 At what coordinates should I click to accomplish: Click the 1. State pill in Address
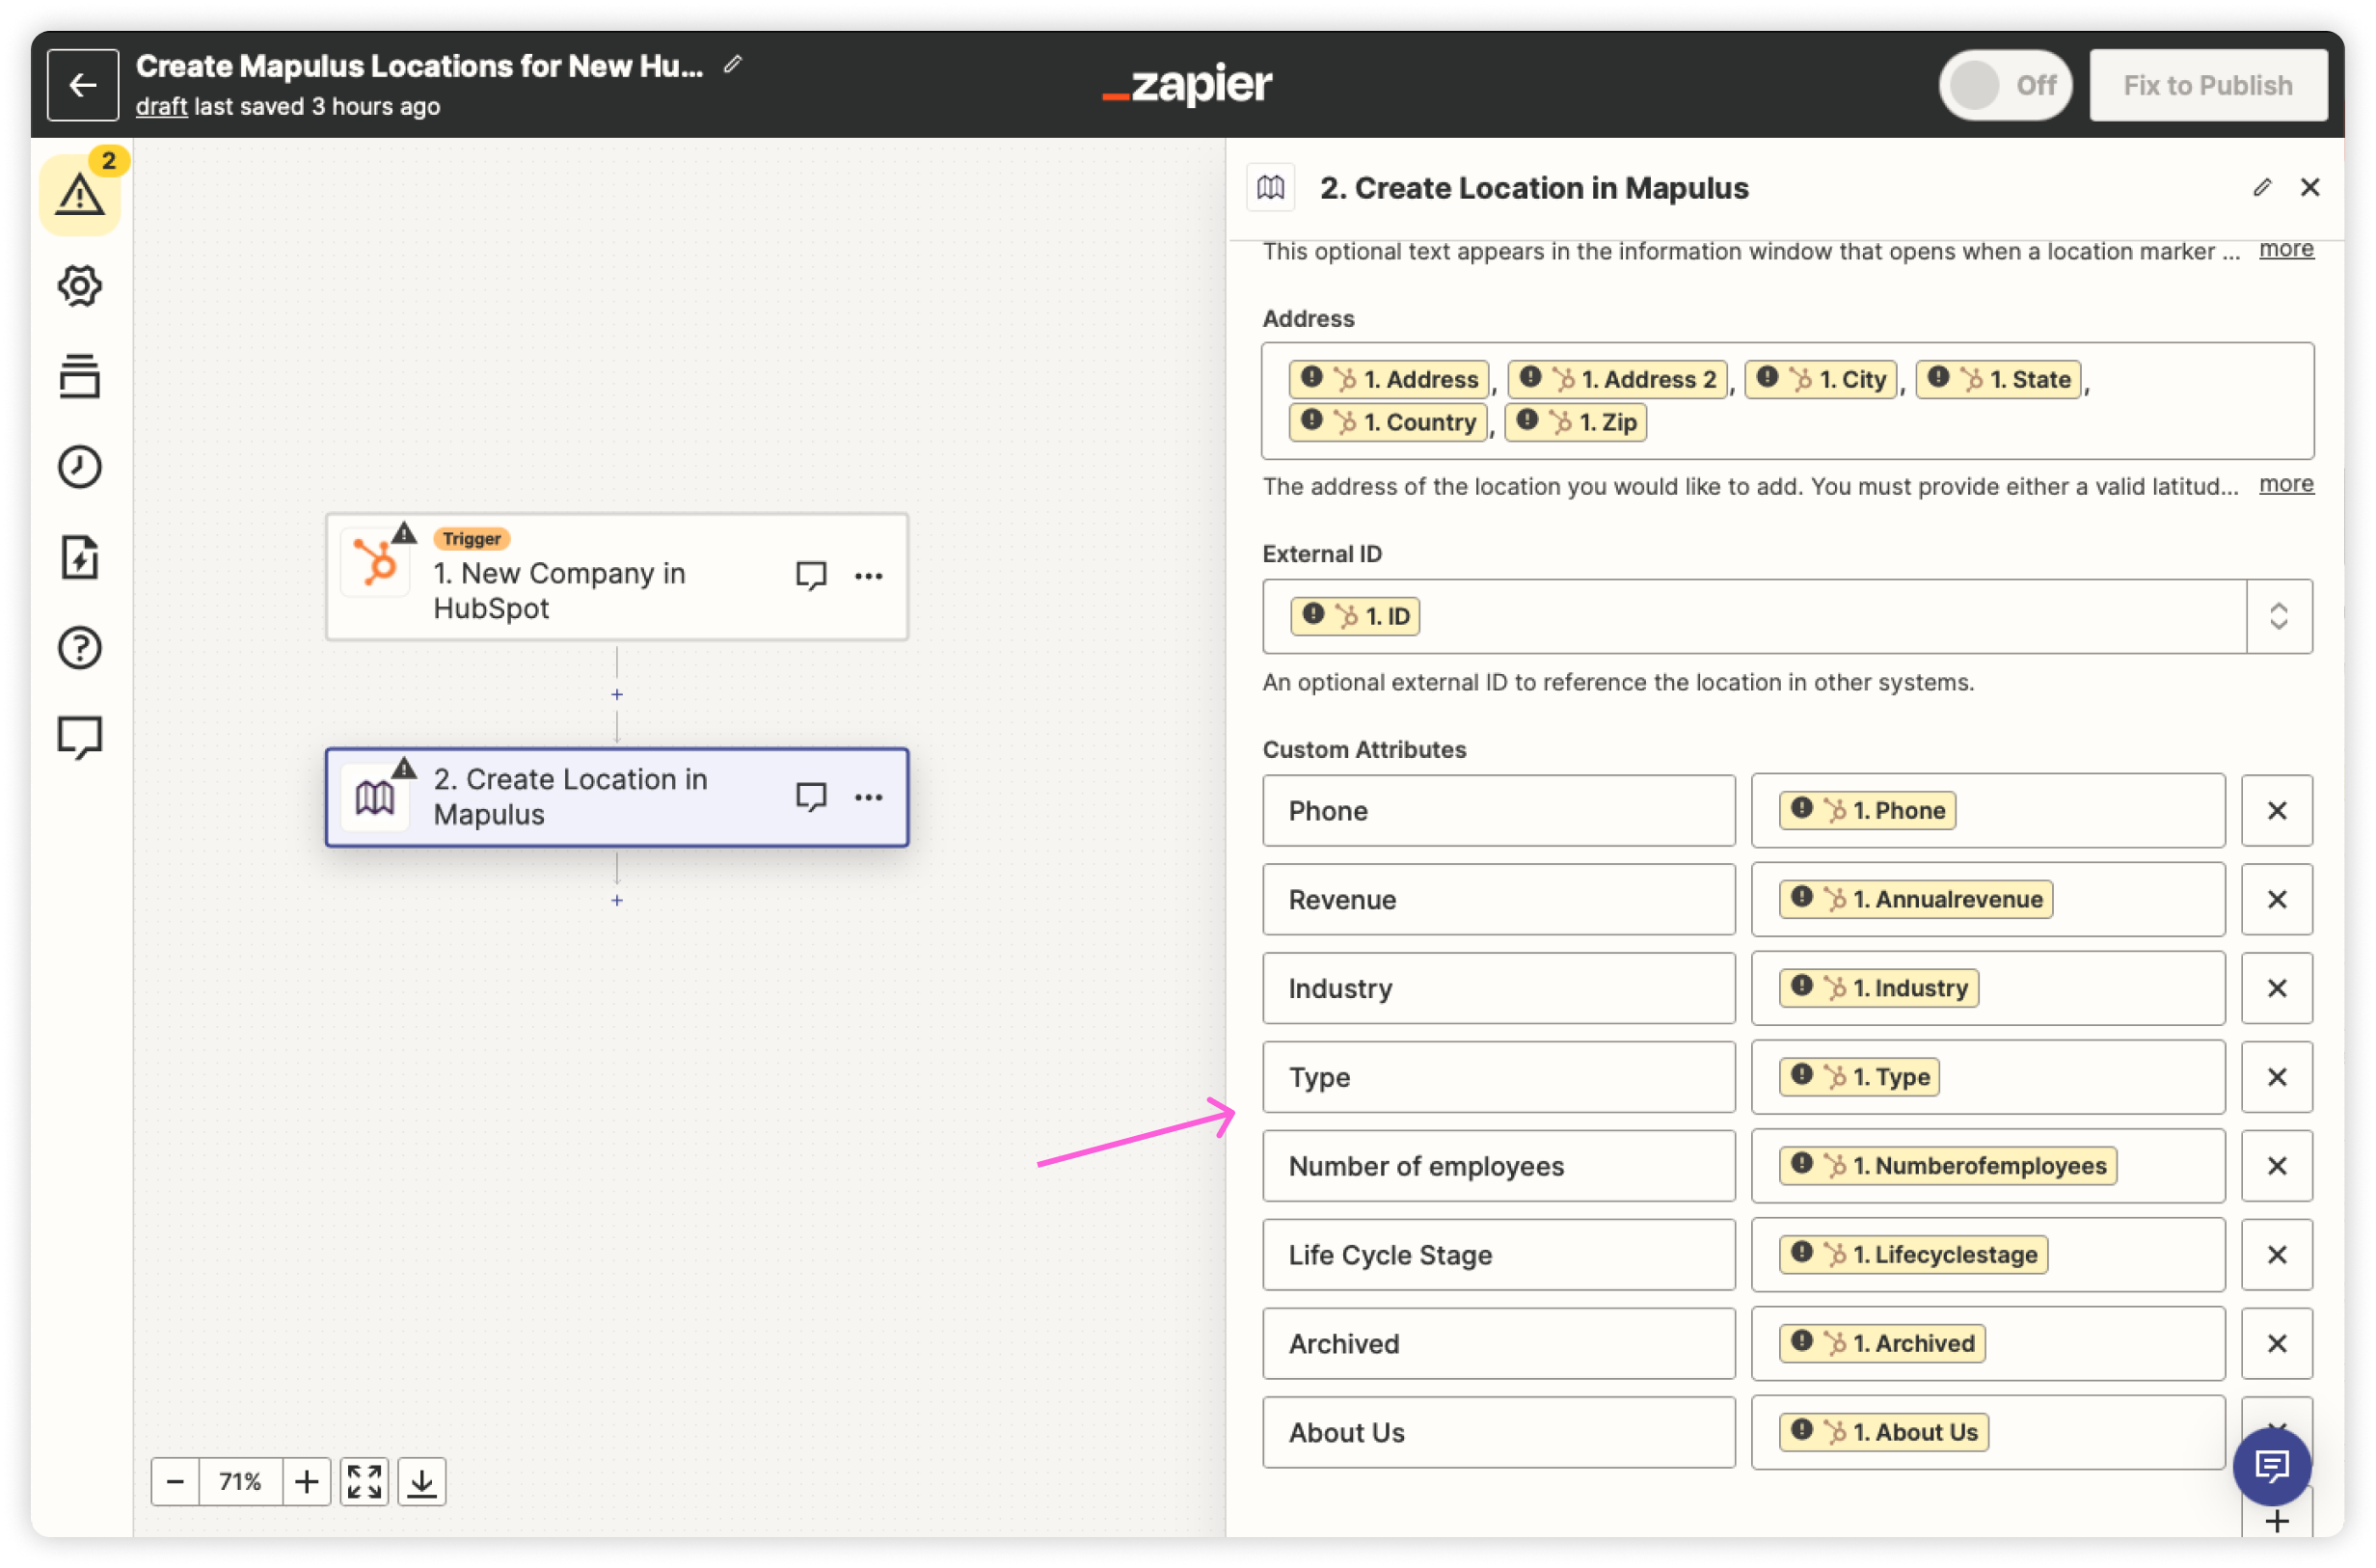[1999, 380]
